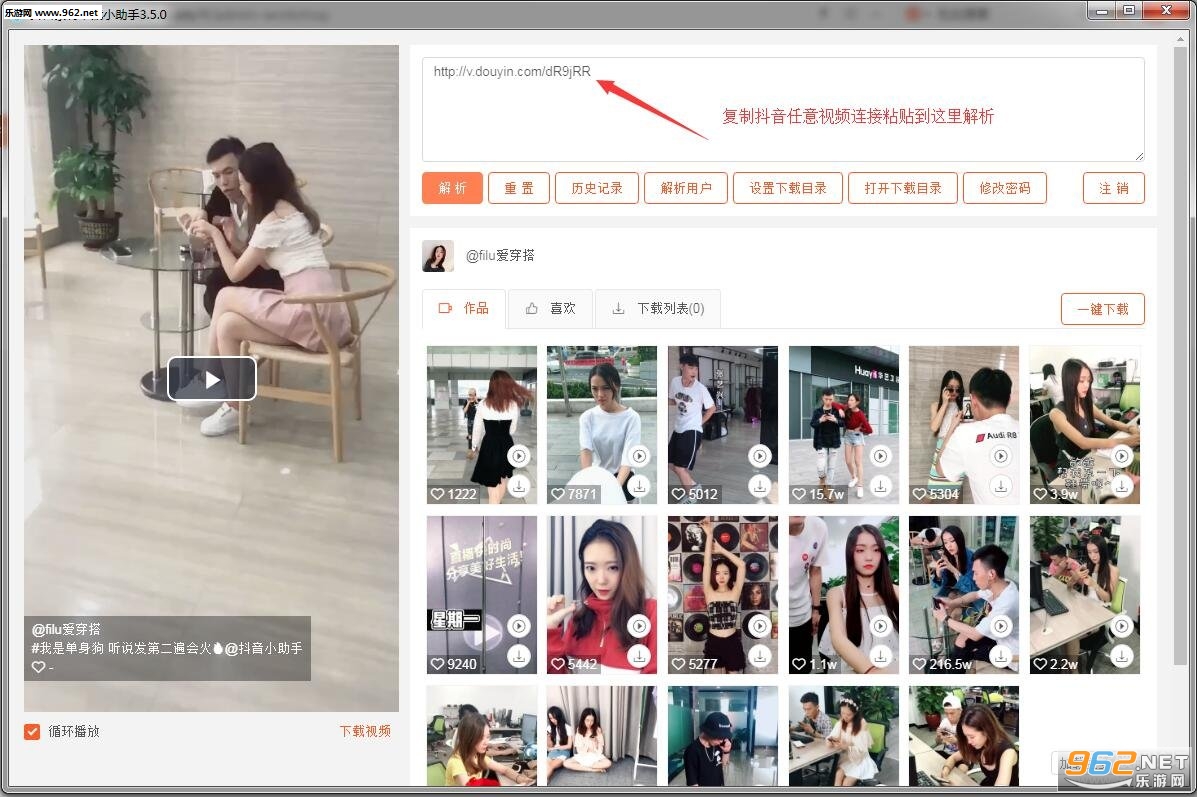Click the douyin URL input field
Screen dimensions: 1197x797
coord(783,109)
